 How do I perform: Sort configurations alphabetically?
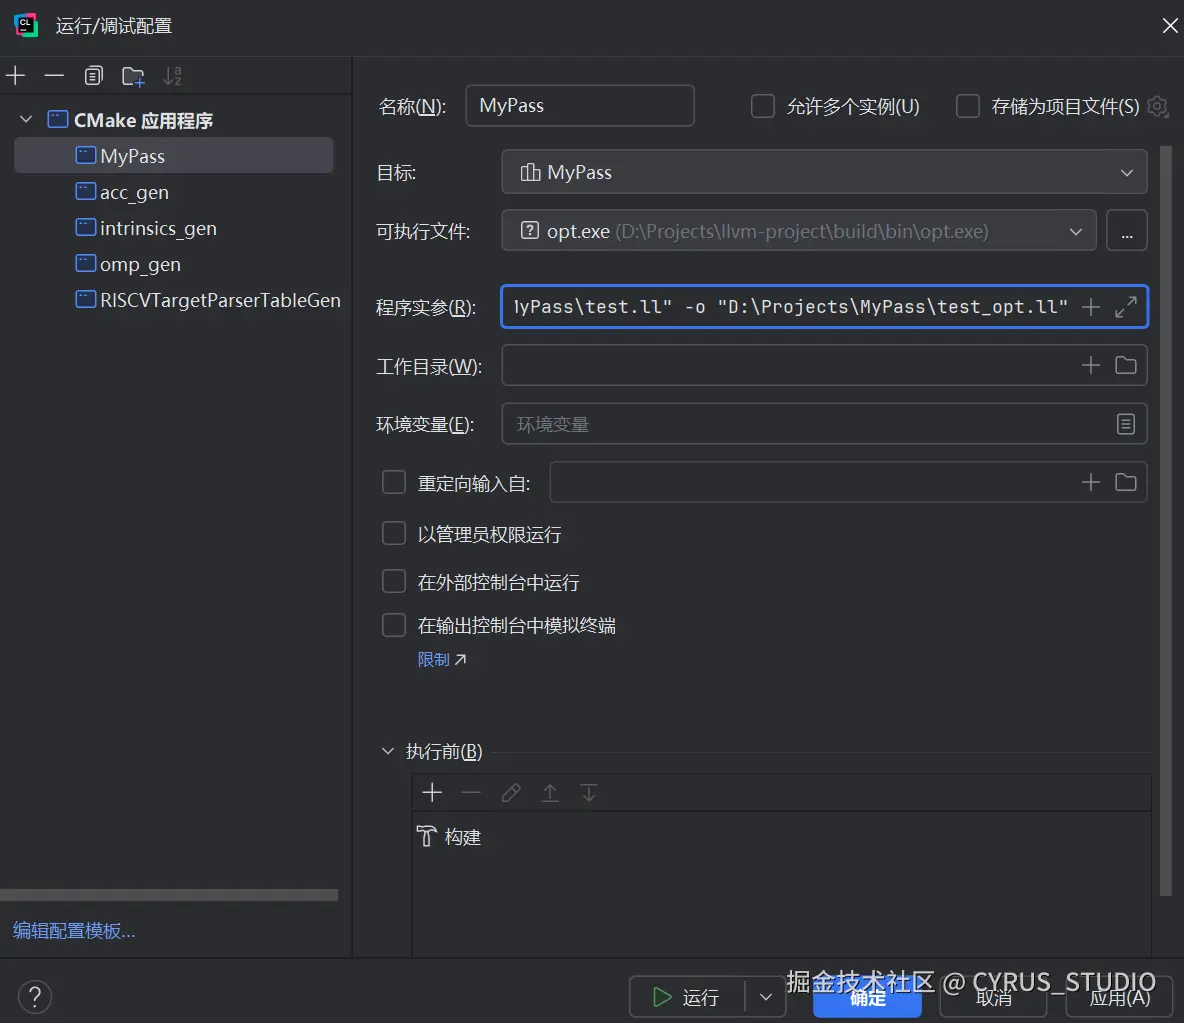coord(172,75)
